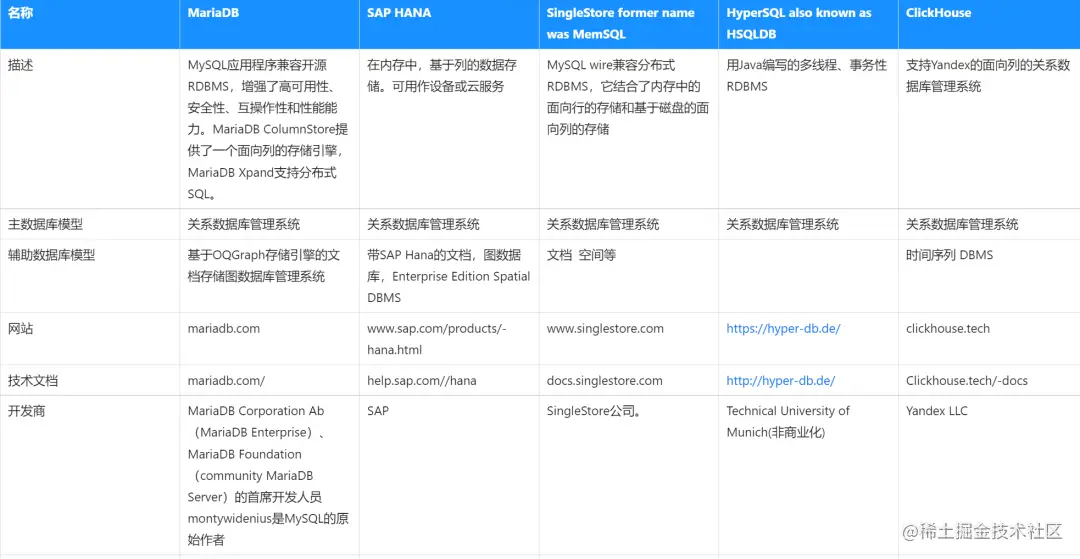Click the 技术文档 row label
The height and width of the screenshot is (559, 1080).
pyautogui.click(x=32, y=381)
